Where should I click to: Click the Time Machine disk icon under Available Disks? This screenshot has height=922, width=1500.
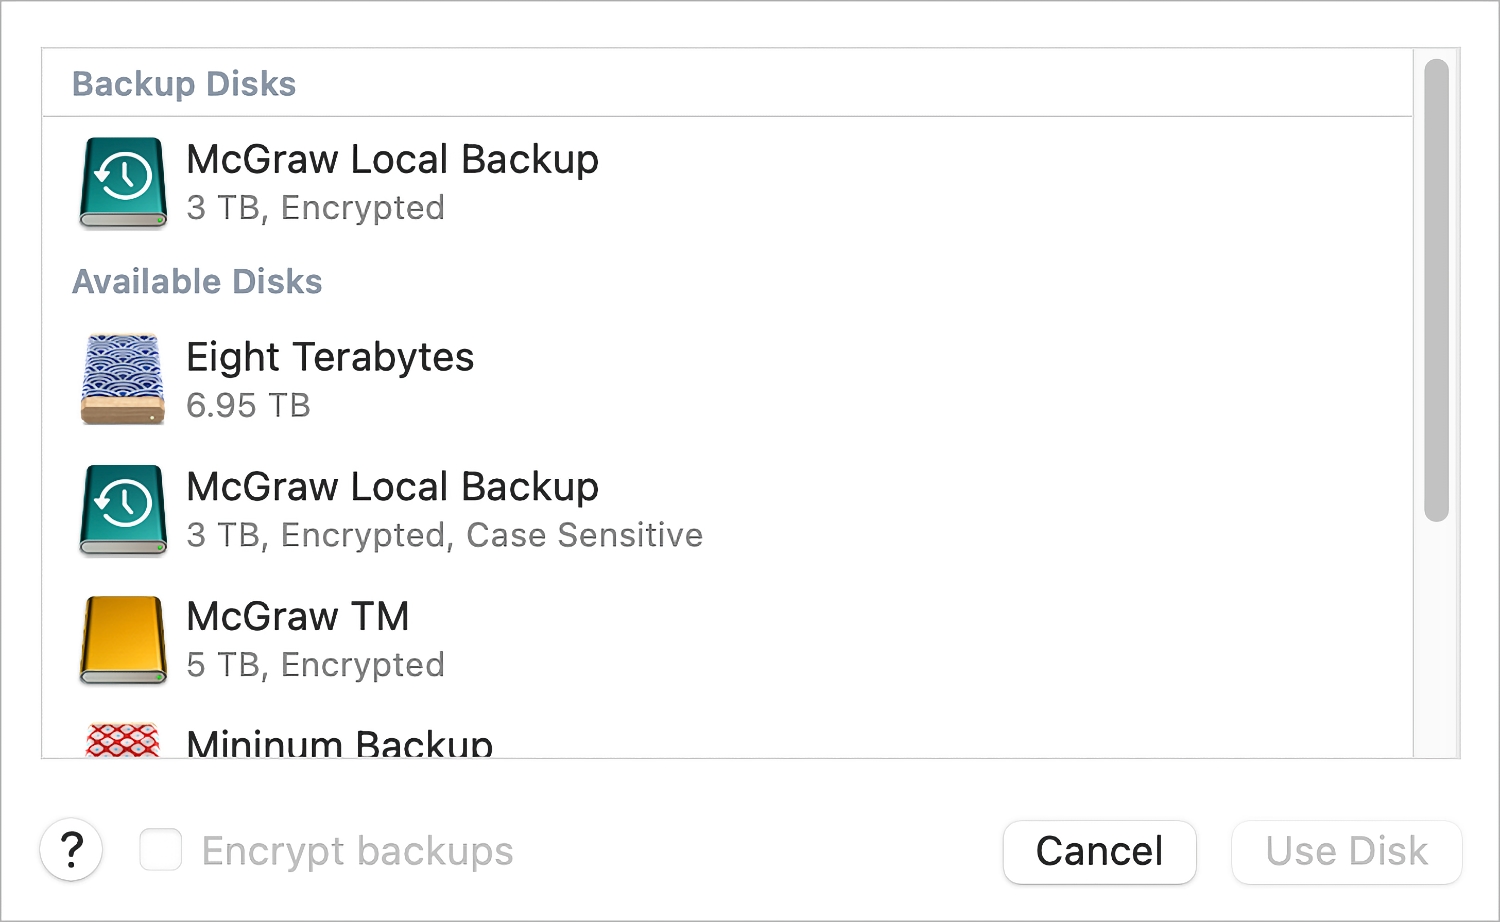click(123, 510)
